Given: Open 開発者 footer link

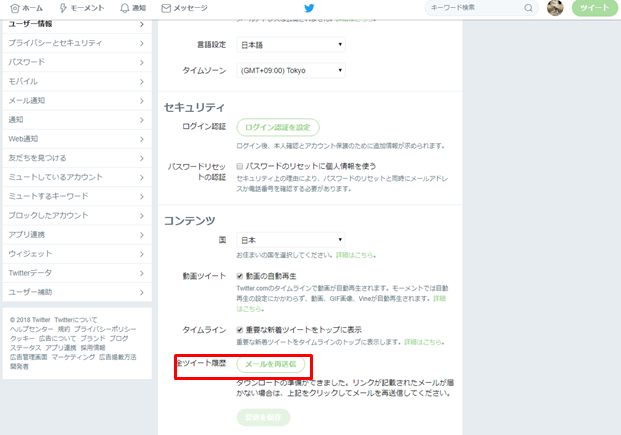Looking at the screenshot, I should click(x=19, y=366).
